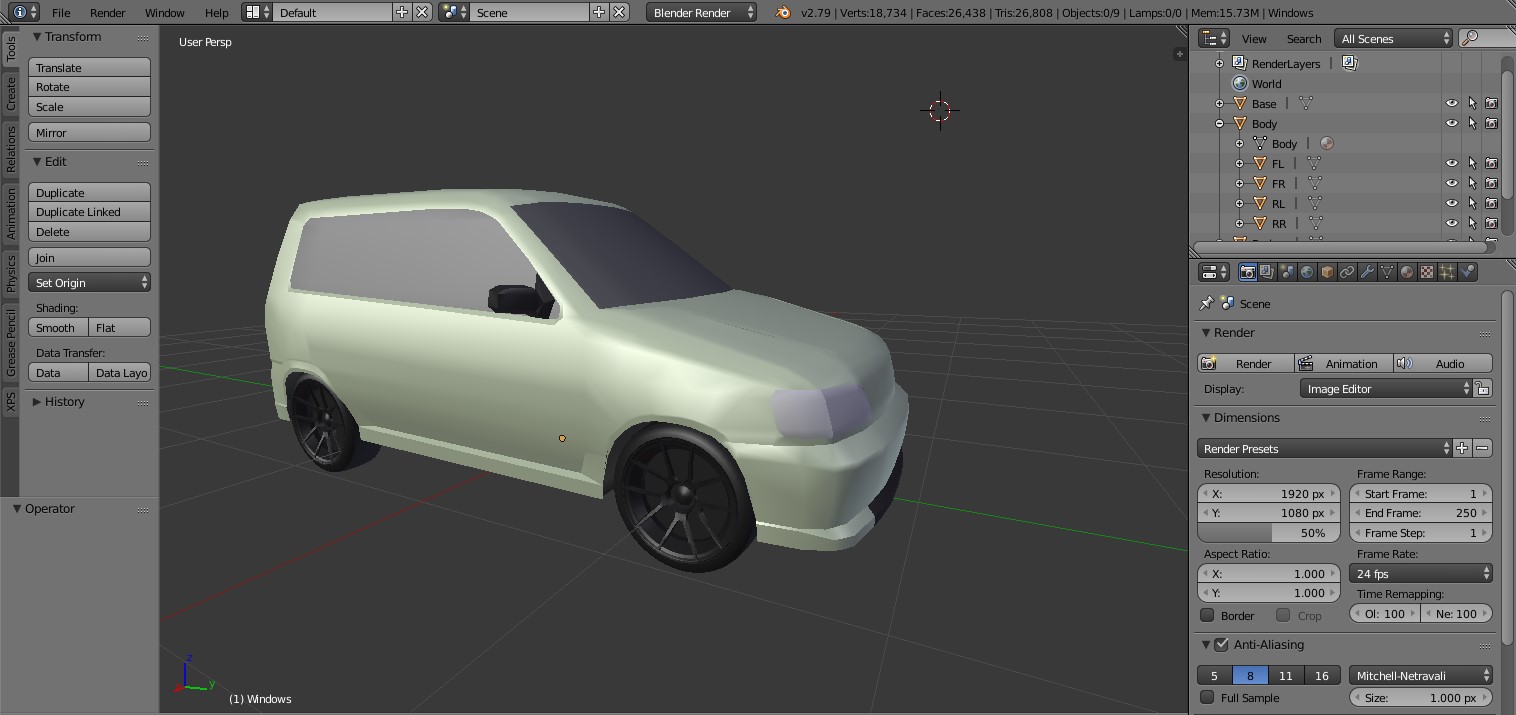The height and width of the screenshot is (715, 1516).
Task: Expand the Base object in the Outliner
Action: click(1219, 103)
